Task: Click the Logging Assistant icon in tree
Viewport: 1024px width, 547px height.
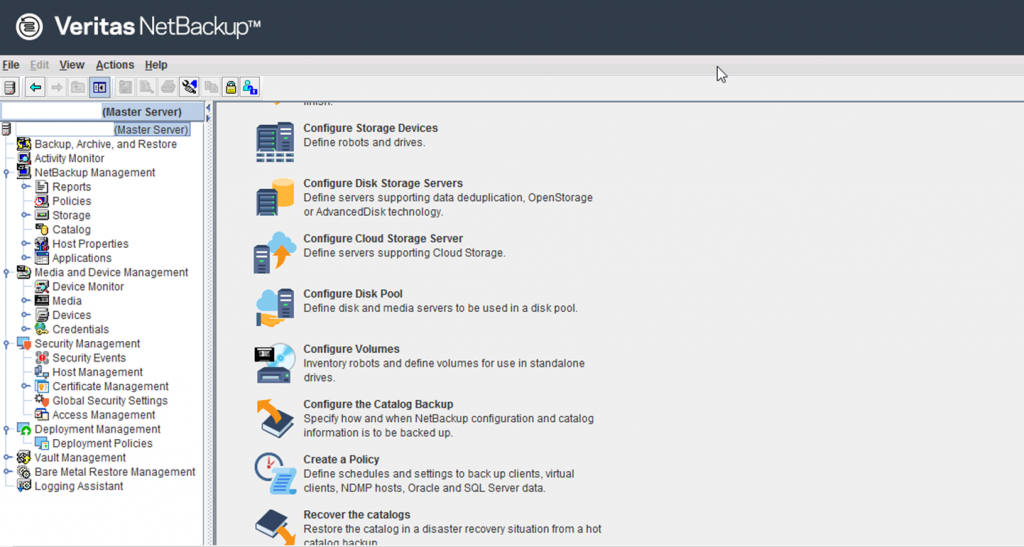Action: pos(24,486)
